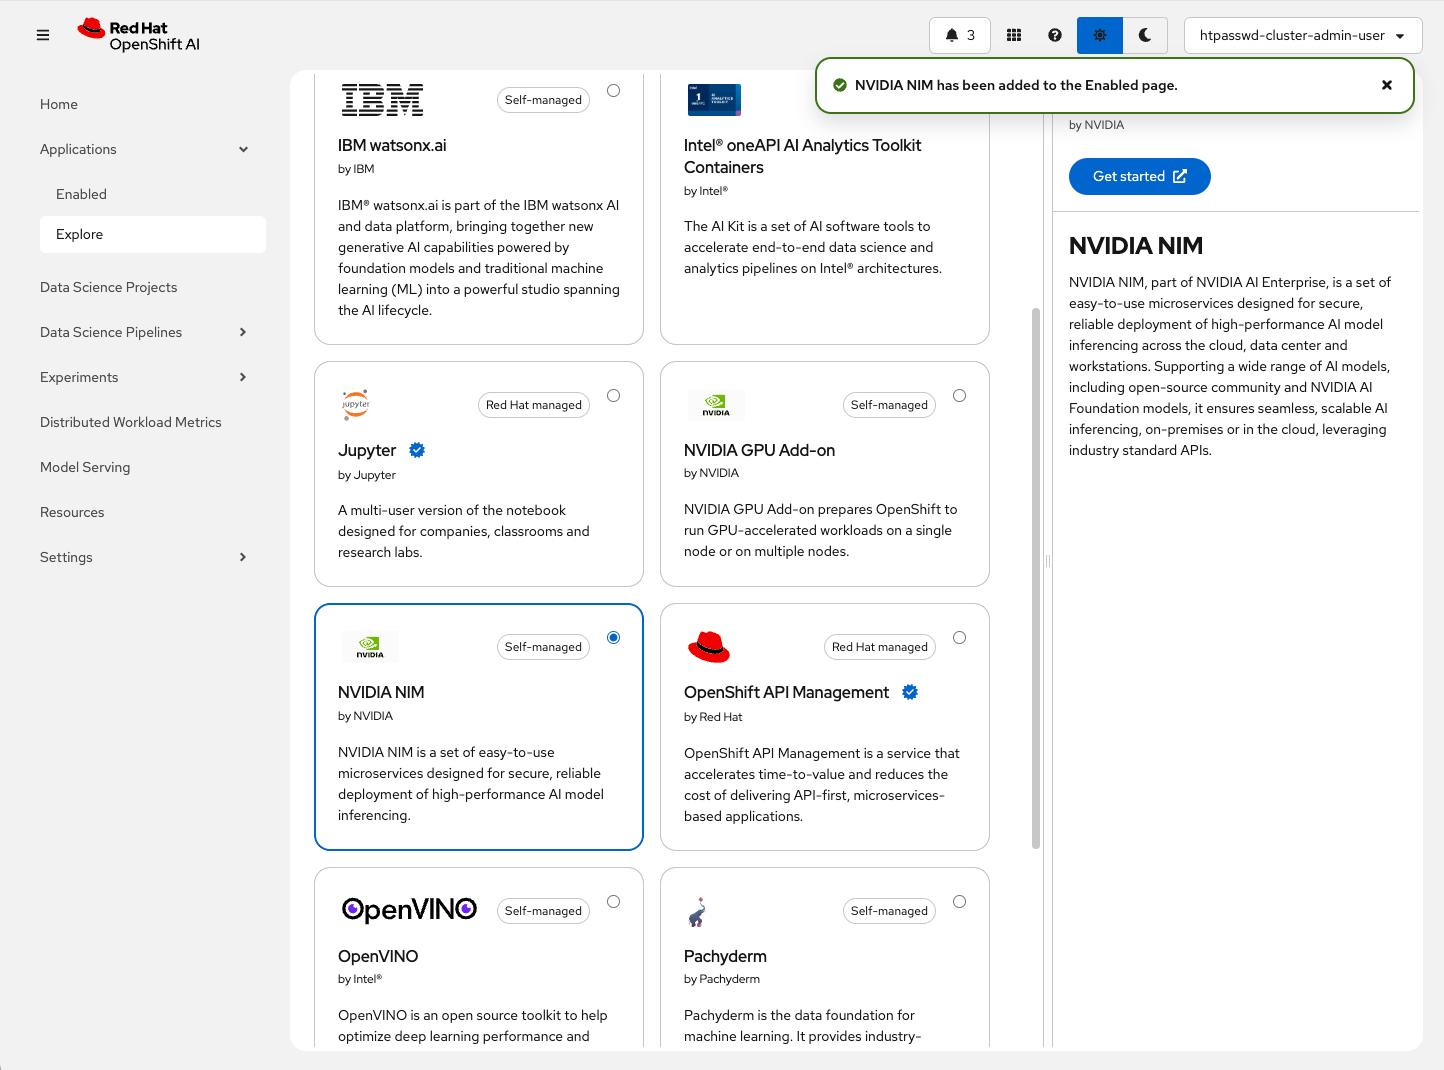This screenshot has height=1070, width=1444.
Task: Click the card grid vertical scrollbar
Action: coord(1035,578)
